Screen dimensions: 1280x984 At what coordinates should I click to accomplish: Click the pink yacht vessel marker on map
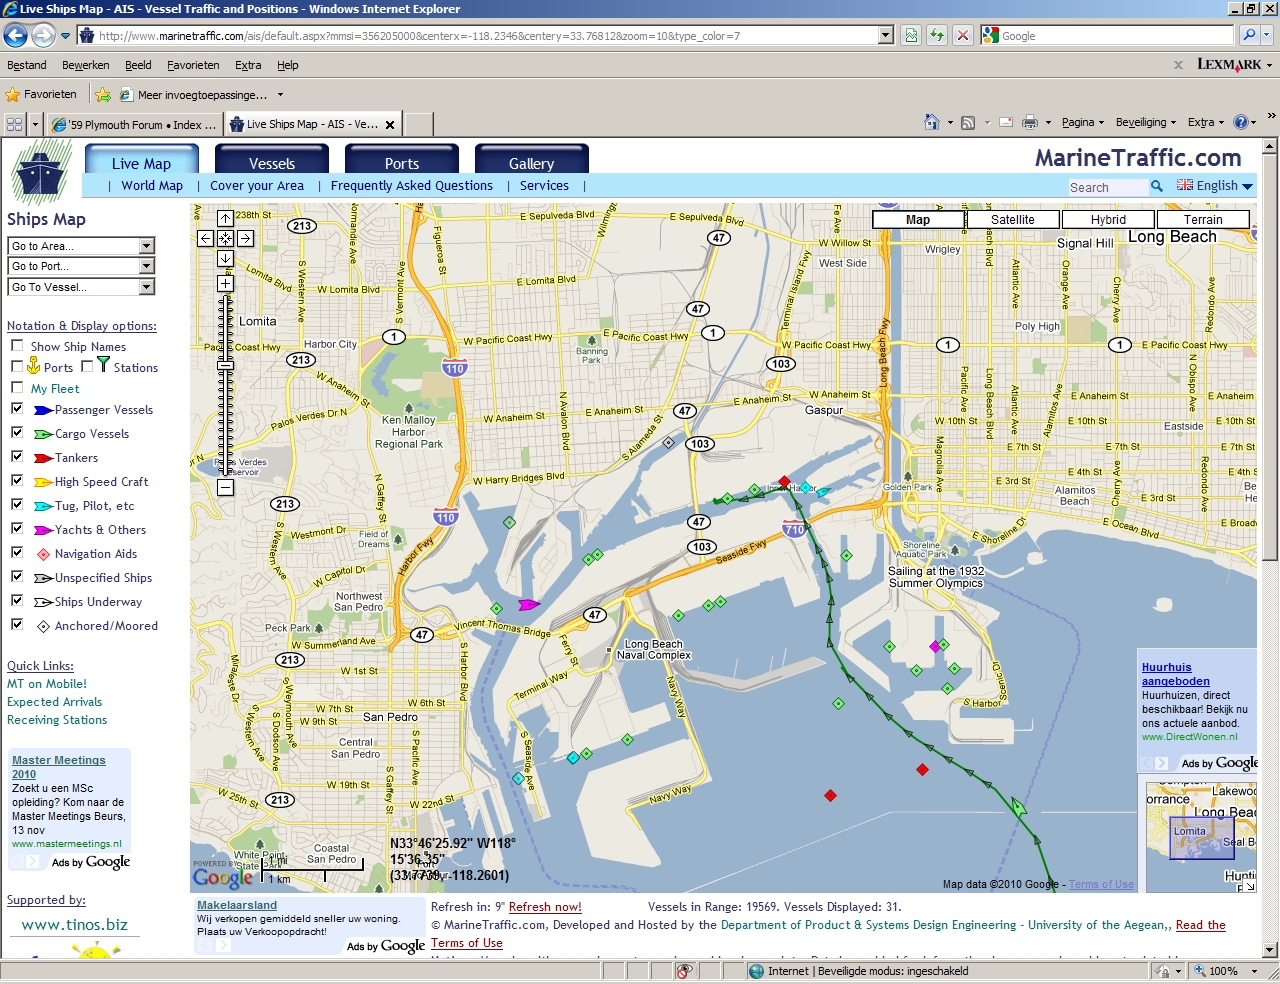[x=529, y=604]
